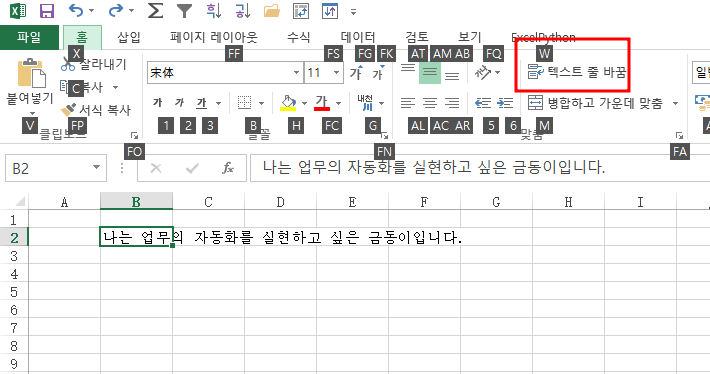Decrease font size with smaller 가 icon
This screenshot has width=710, height=374.
tap(378, 72)
